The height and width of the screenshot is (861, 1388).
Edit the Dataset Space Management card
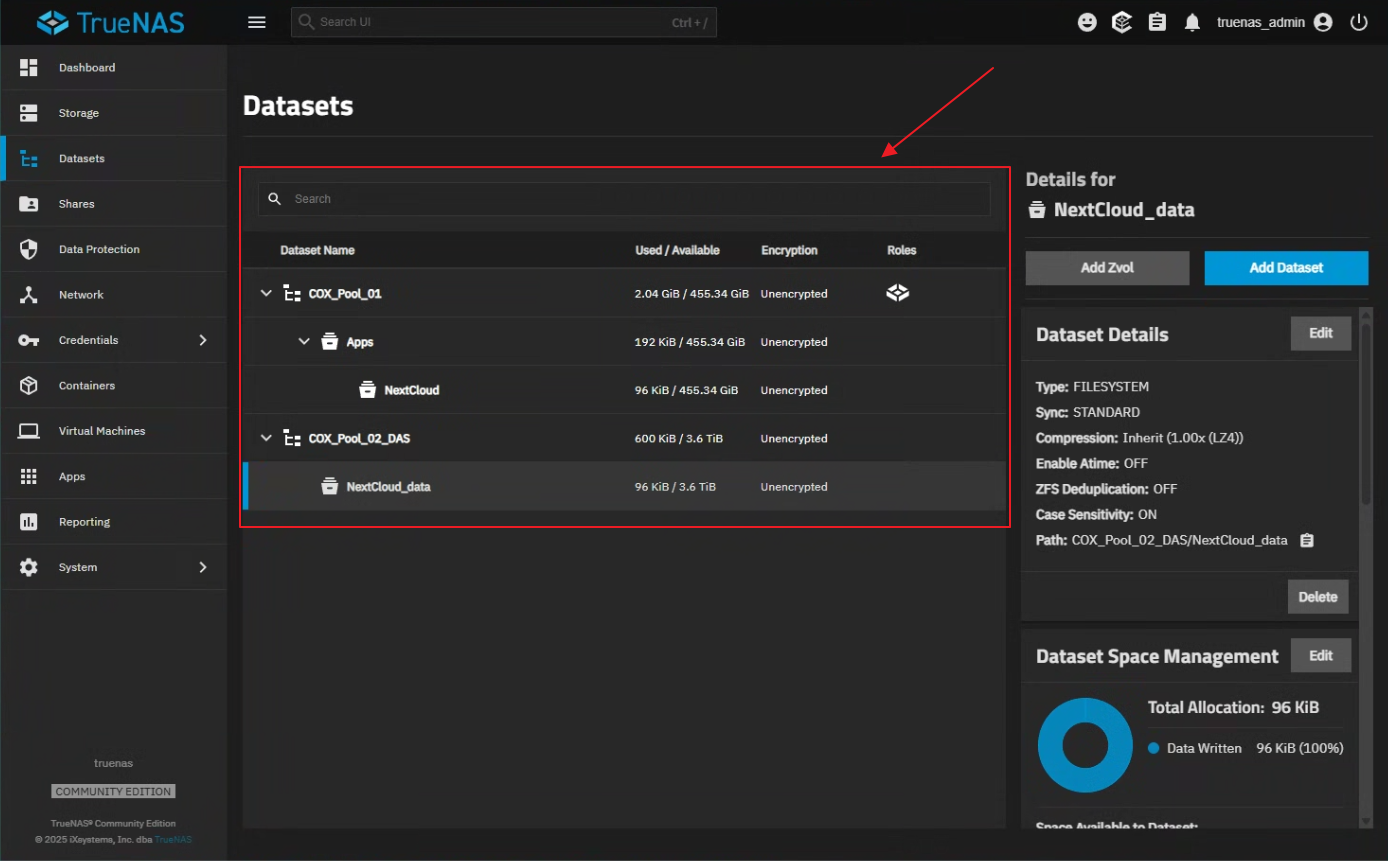(1321, 656)
